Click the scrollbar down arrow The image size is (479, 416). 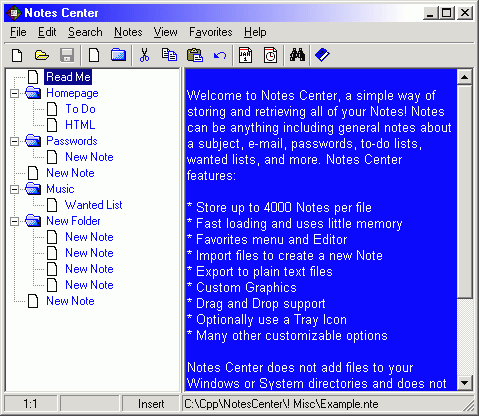(464, 383)
